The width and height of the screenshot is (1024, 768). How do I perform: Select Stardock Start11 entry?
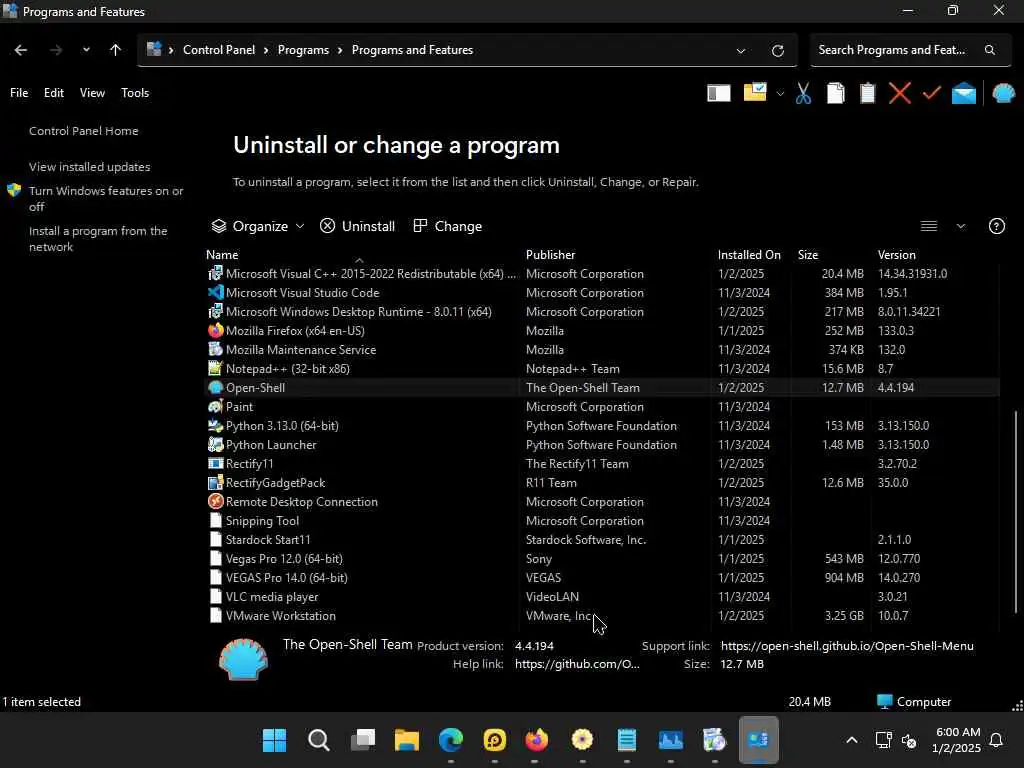click(x=601, y=539)
